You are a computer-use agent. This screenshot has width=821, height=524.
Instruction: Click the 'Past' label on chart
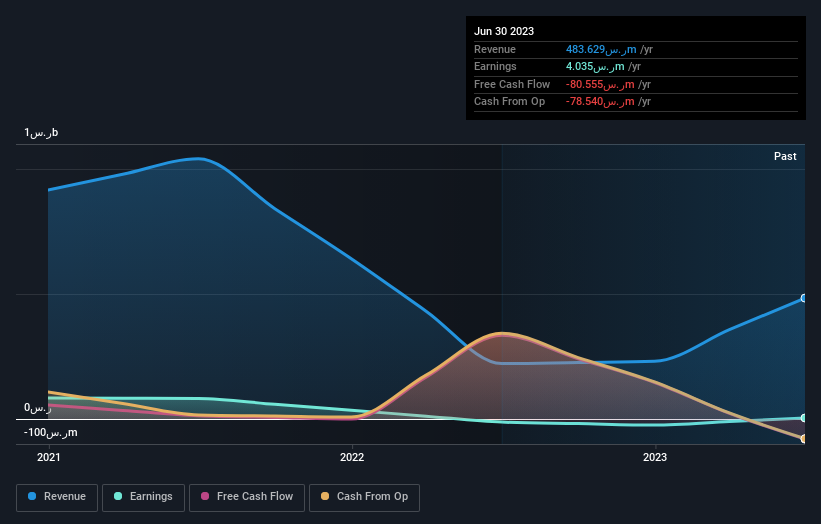tap(785, 156)
